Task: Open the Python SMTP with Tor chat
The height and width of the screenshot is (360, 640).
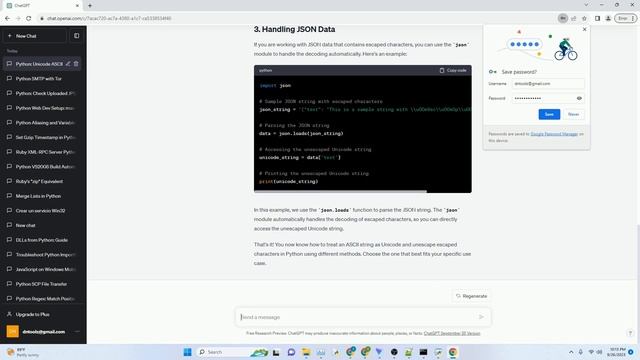Action: pos(42,78)
